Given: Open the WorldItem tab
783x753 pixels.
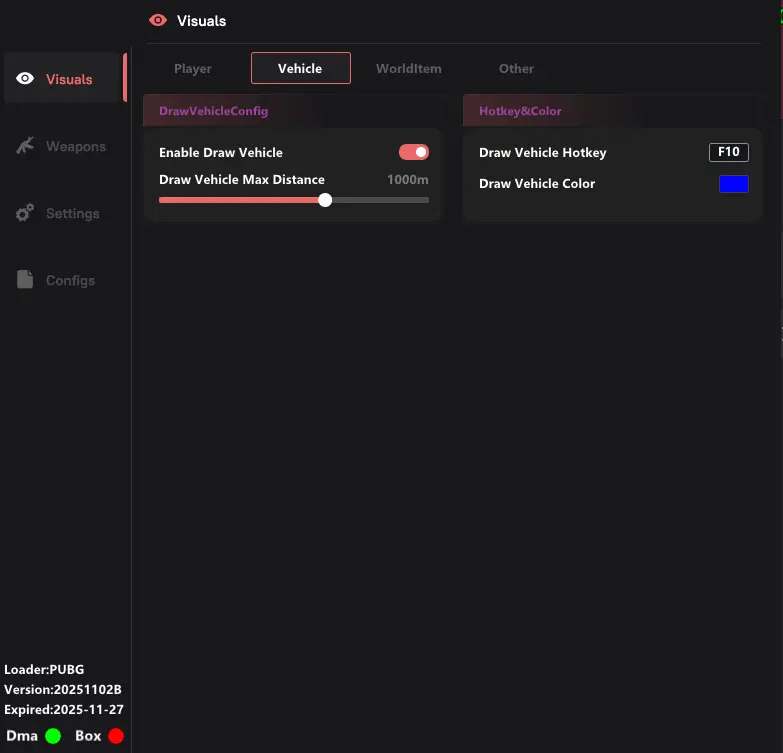Looking at the screenshot, I should point(408,68).
